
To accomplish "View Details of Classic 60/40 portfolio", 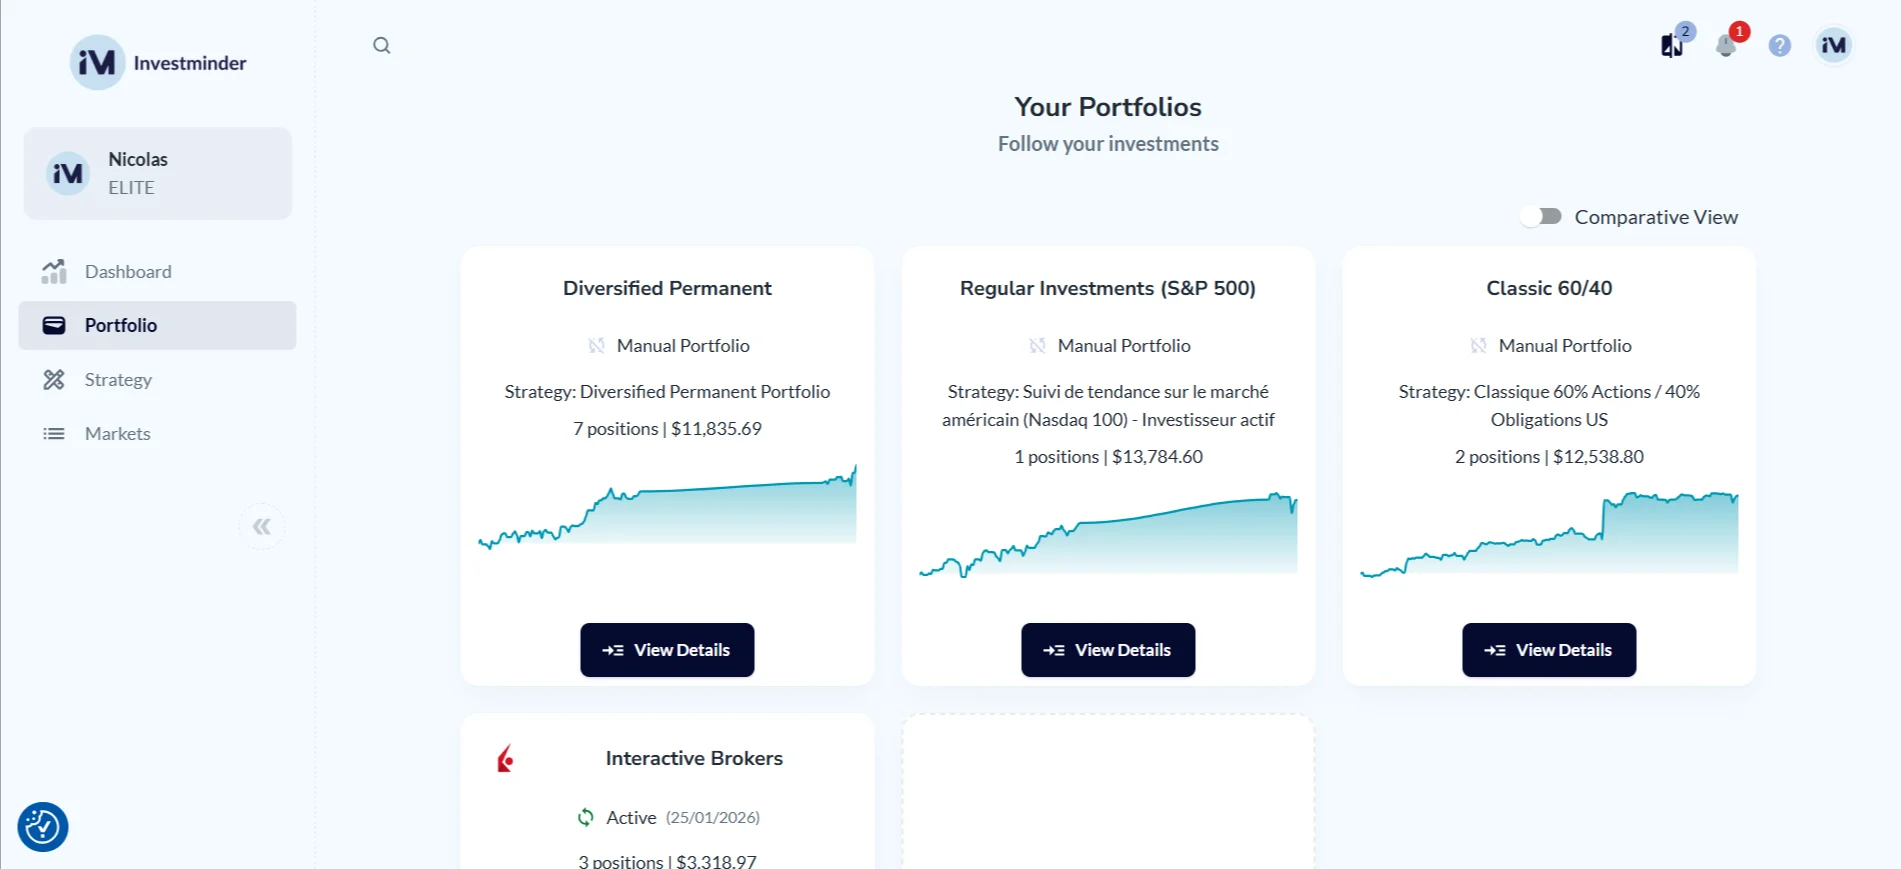I will coord(1549,650).
